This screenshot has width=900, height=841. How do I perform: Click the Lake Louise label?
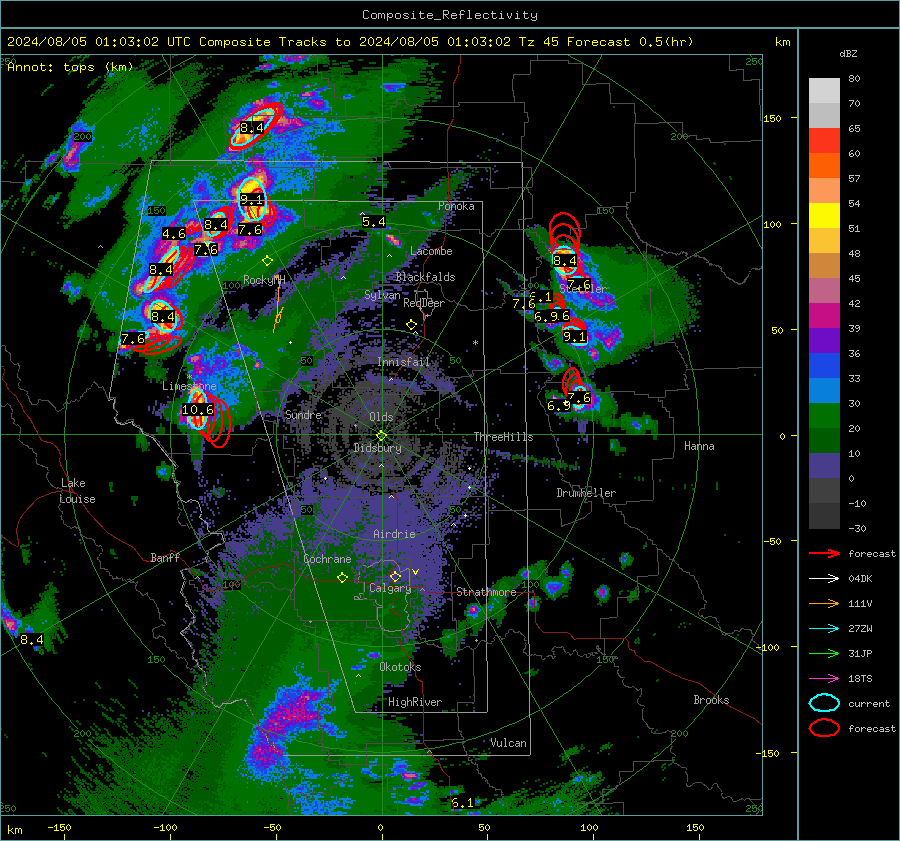(x=77, y=491)
